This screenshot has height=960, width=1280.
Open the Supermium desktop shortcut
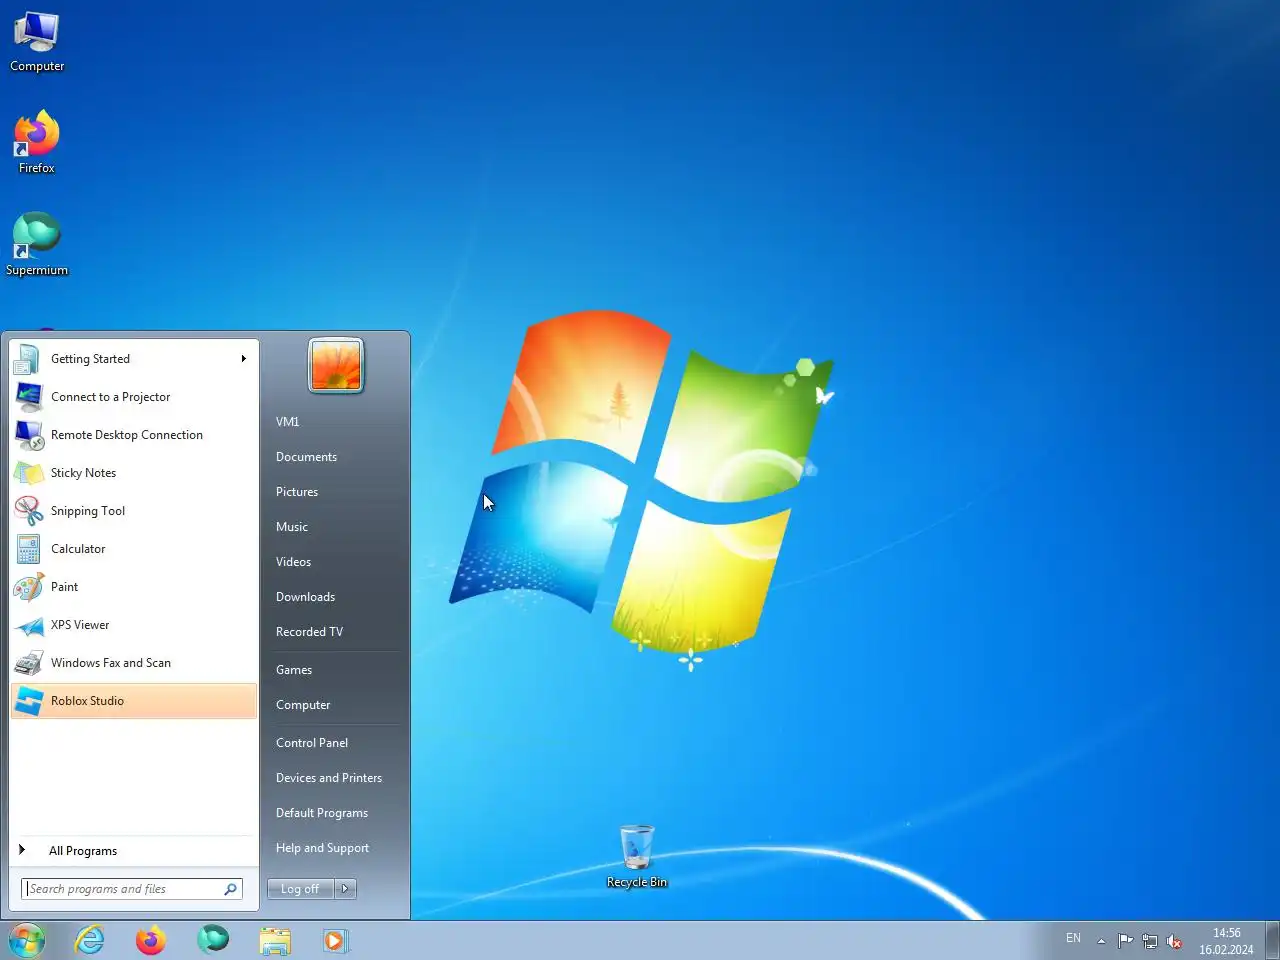pos(37,244)
